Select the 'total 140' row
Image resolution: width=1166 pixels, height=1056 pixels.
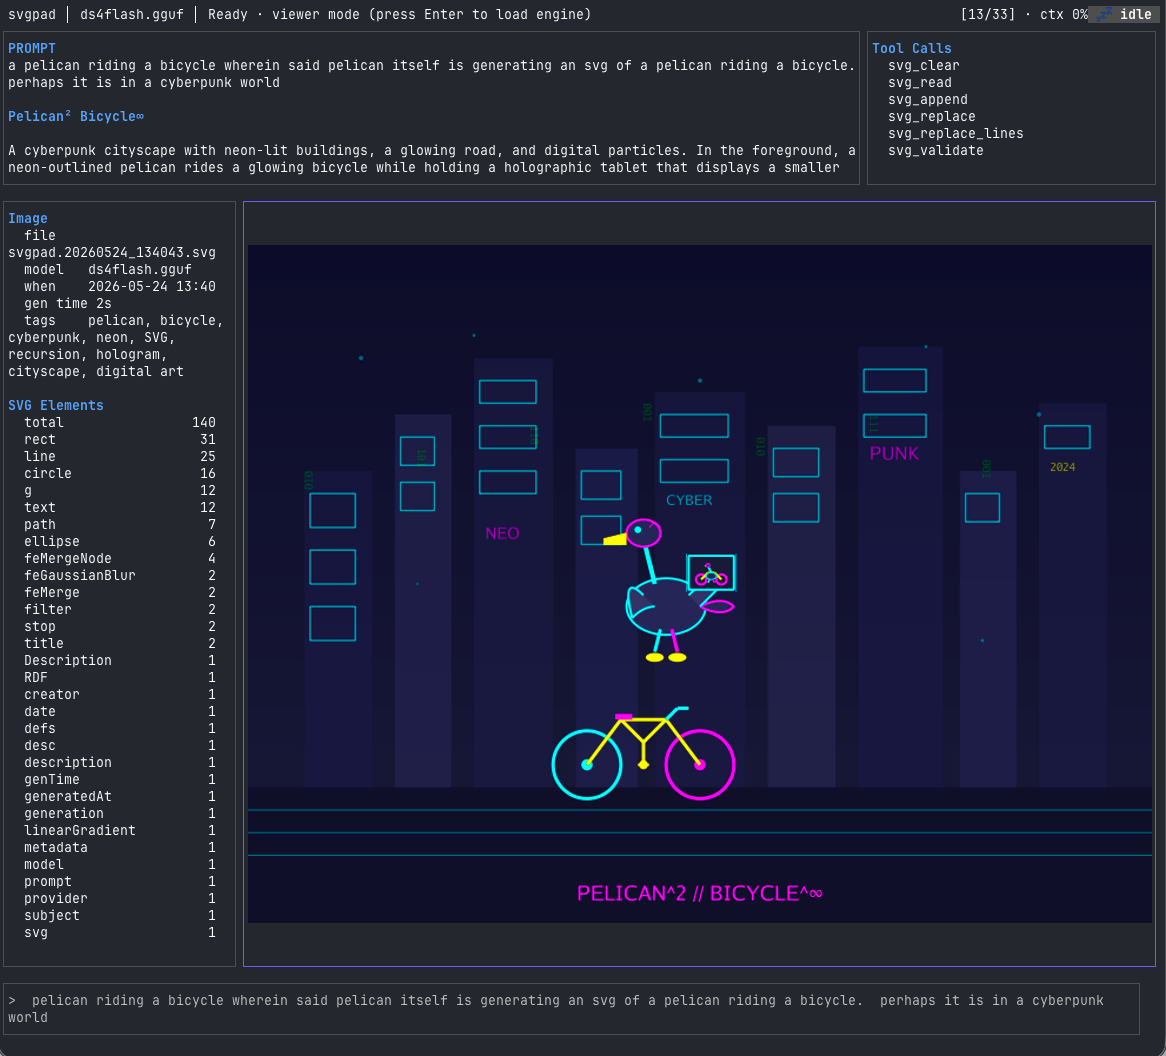120,422
